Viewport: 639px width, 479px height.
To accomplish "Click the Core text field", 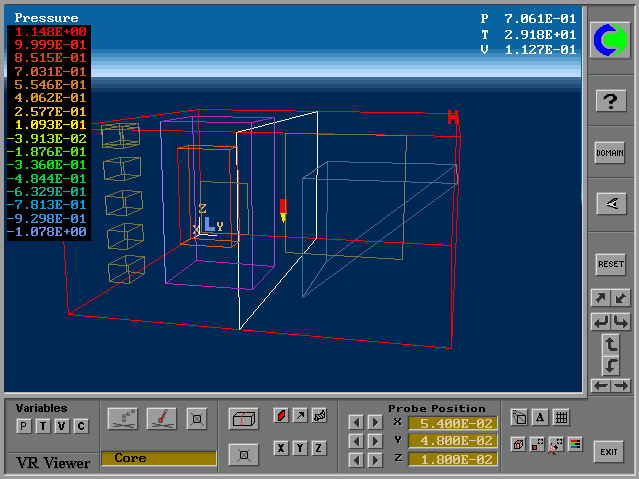I will (158, 458).
